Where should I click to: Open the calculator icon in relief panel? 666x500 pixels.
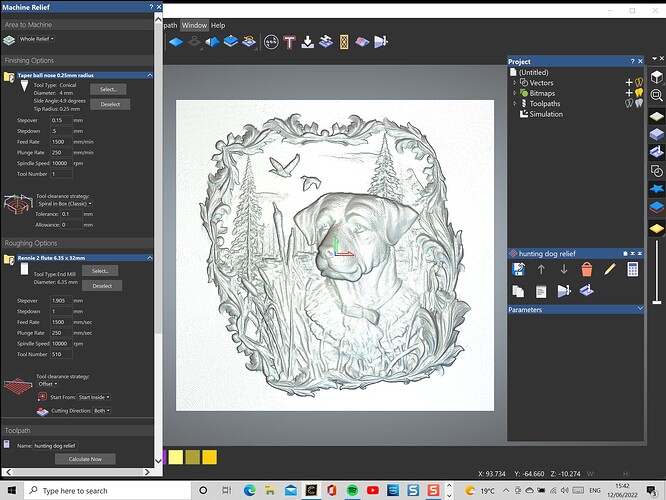[633, 269]
